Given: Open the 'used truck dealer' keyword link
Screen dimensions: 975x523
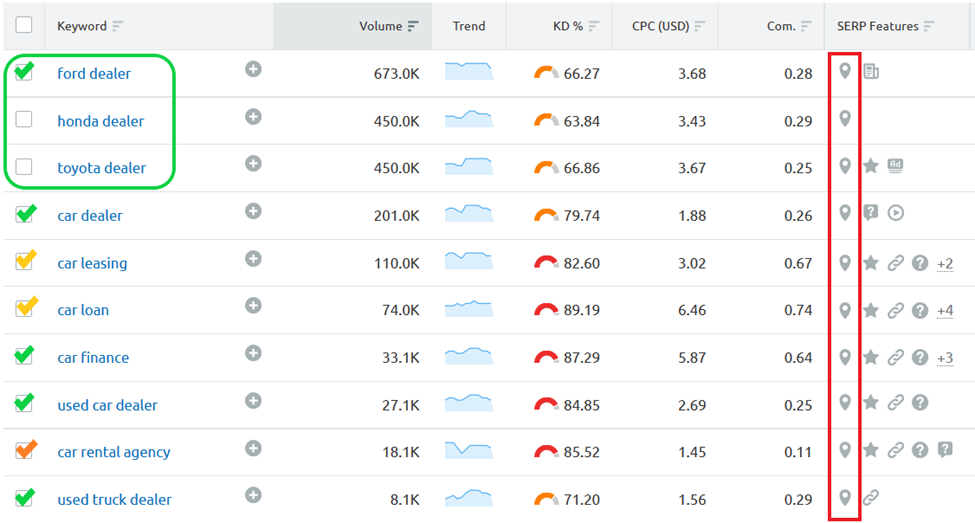Looking at the screenshot, I should pos(114,499).
